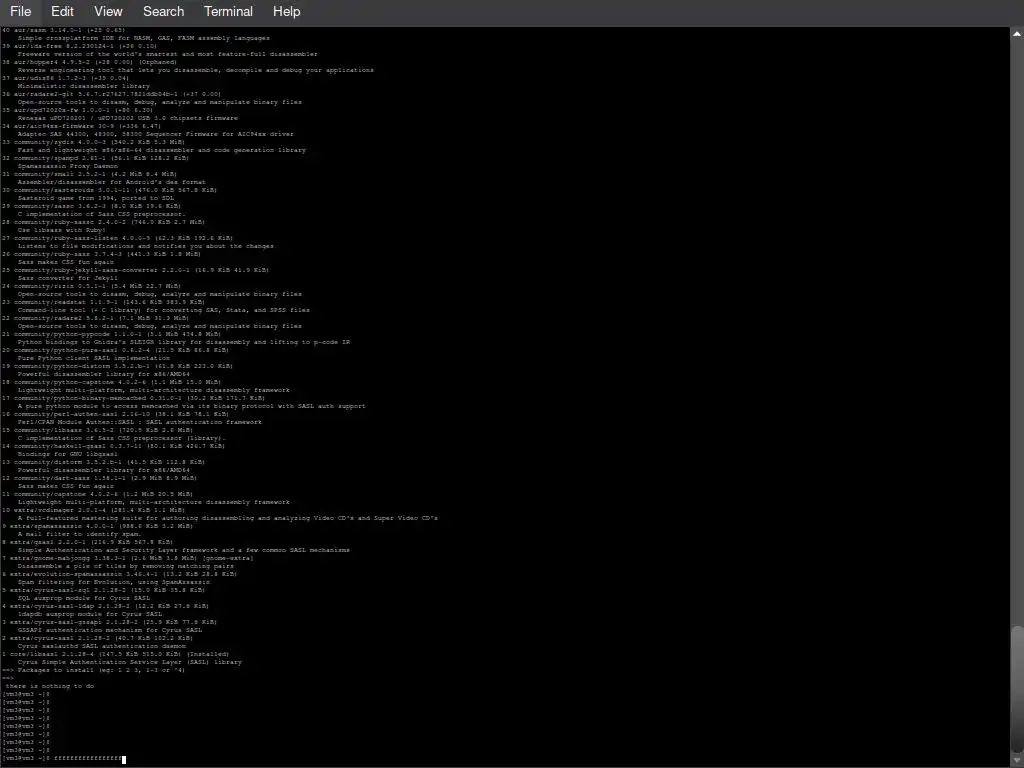Click the community/python-pypcode package line
The height and width of the screenshot is (768, 1024).
[x=112, y=334]
